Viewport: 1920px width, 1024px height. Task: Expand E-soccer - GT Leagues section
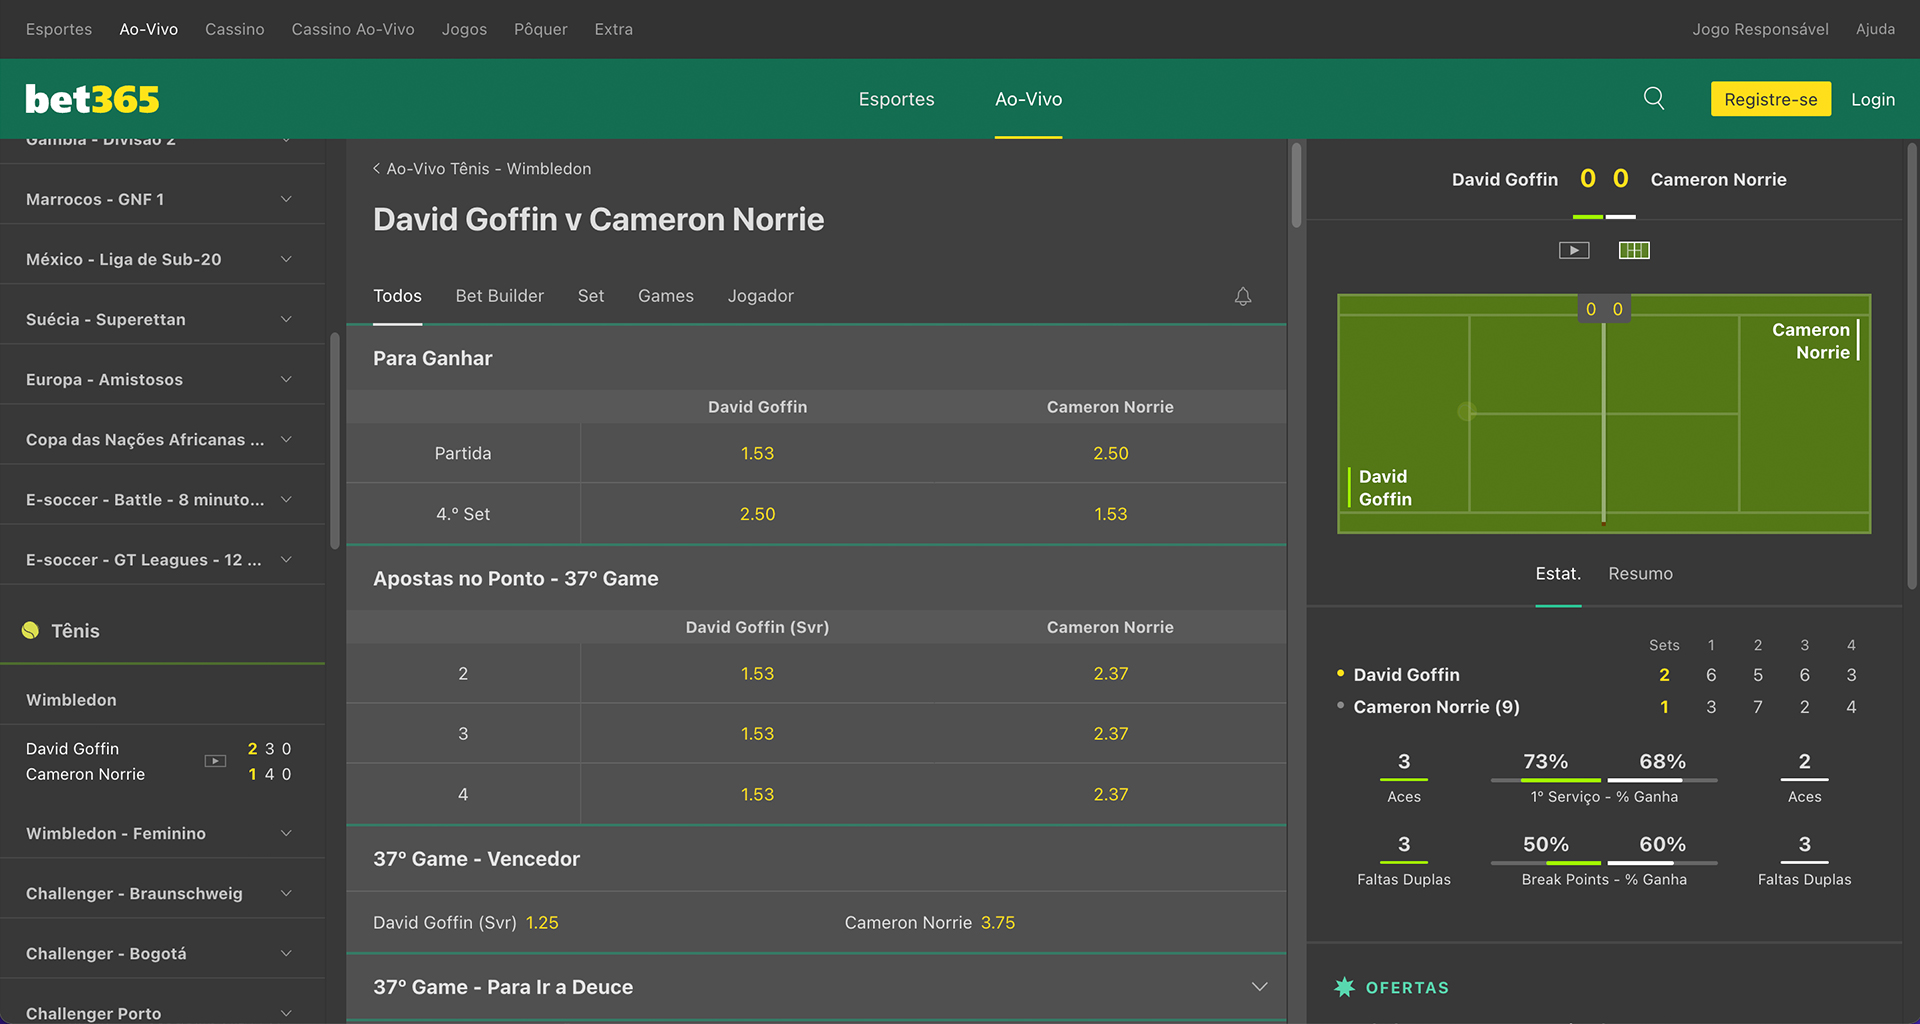pos(162,559)
